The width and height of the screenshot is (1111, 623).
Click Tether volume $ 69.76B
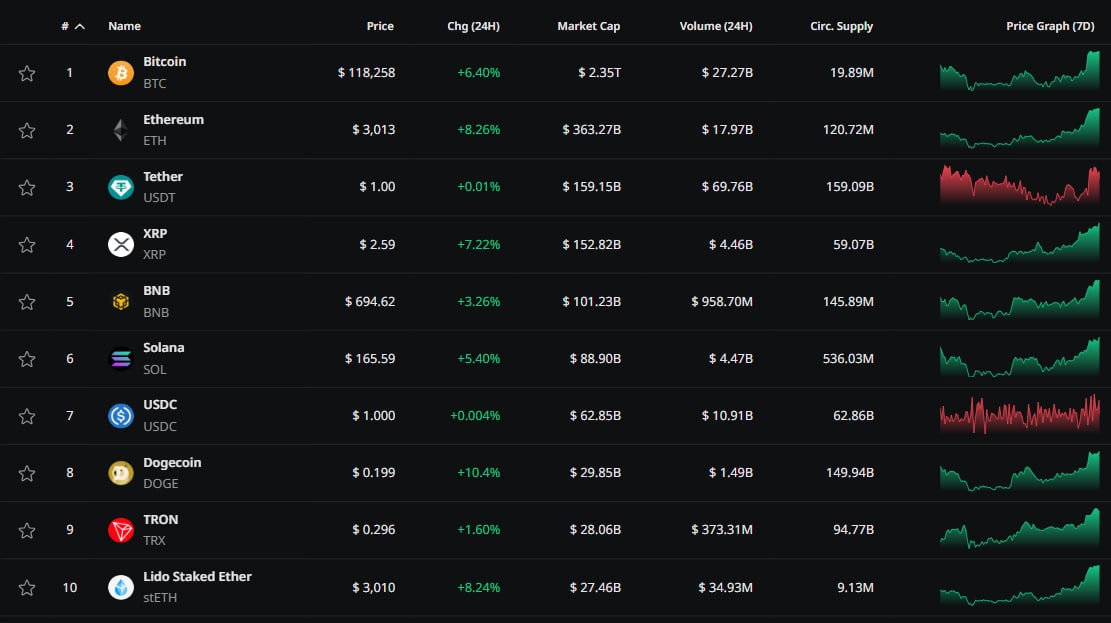click(727, 187)
